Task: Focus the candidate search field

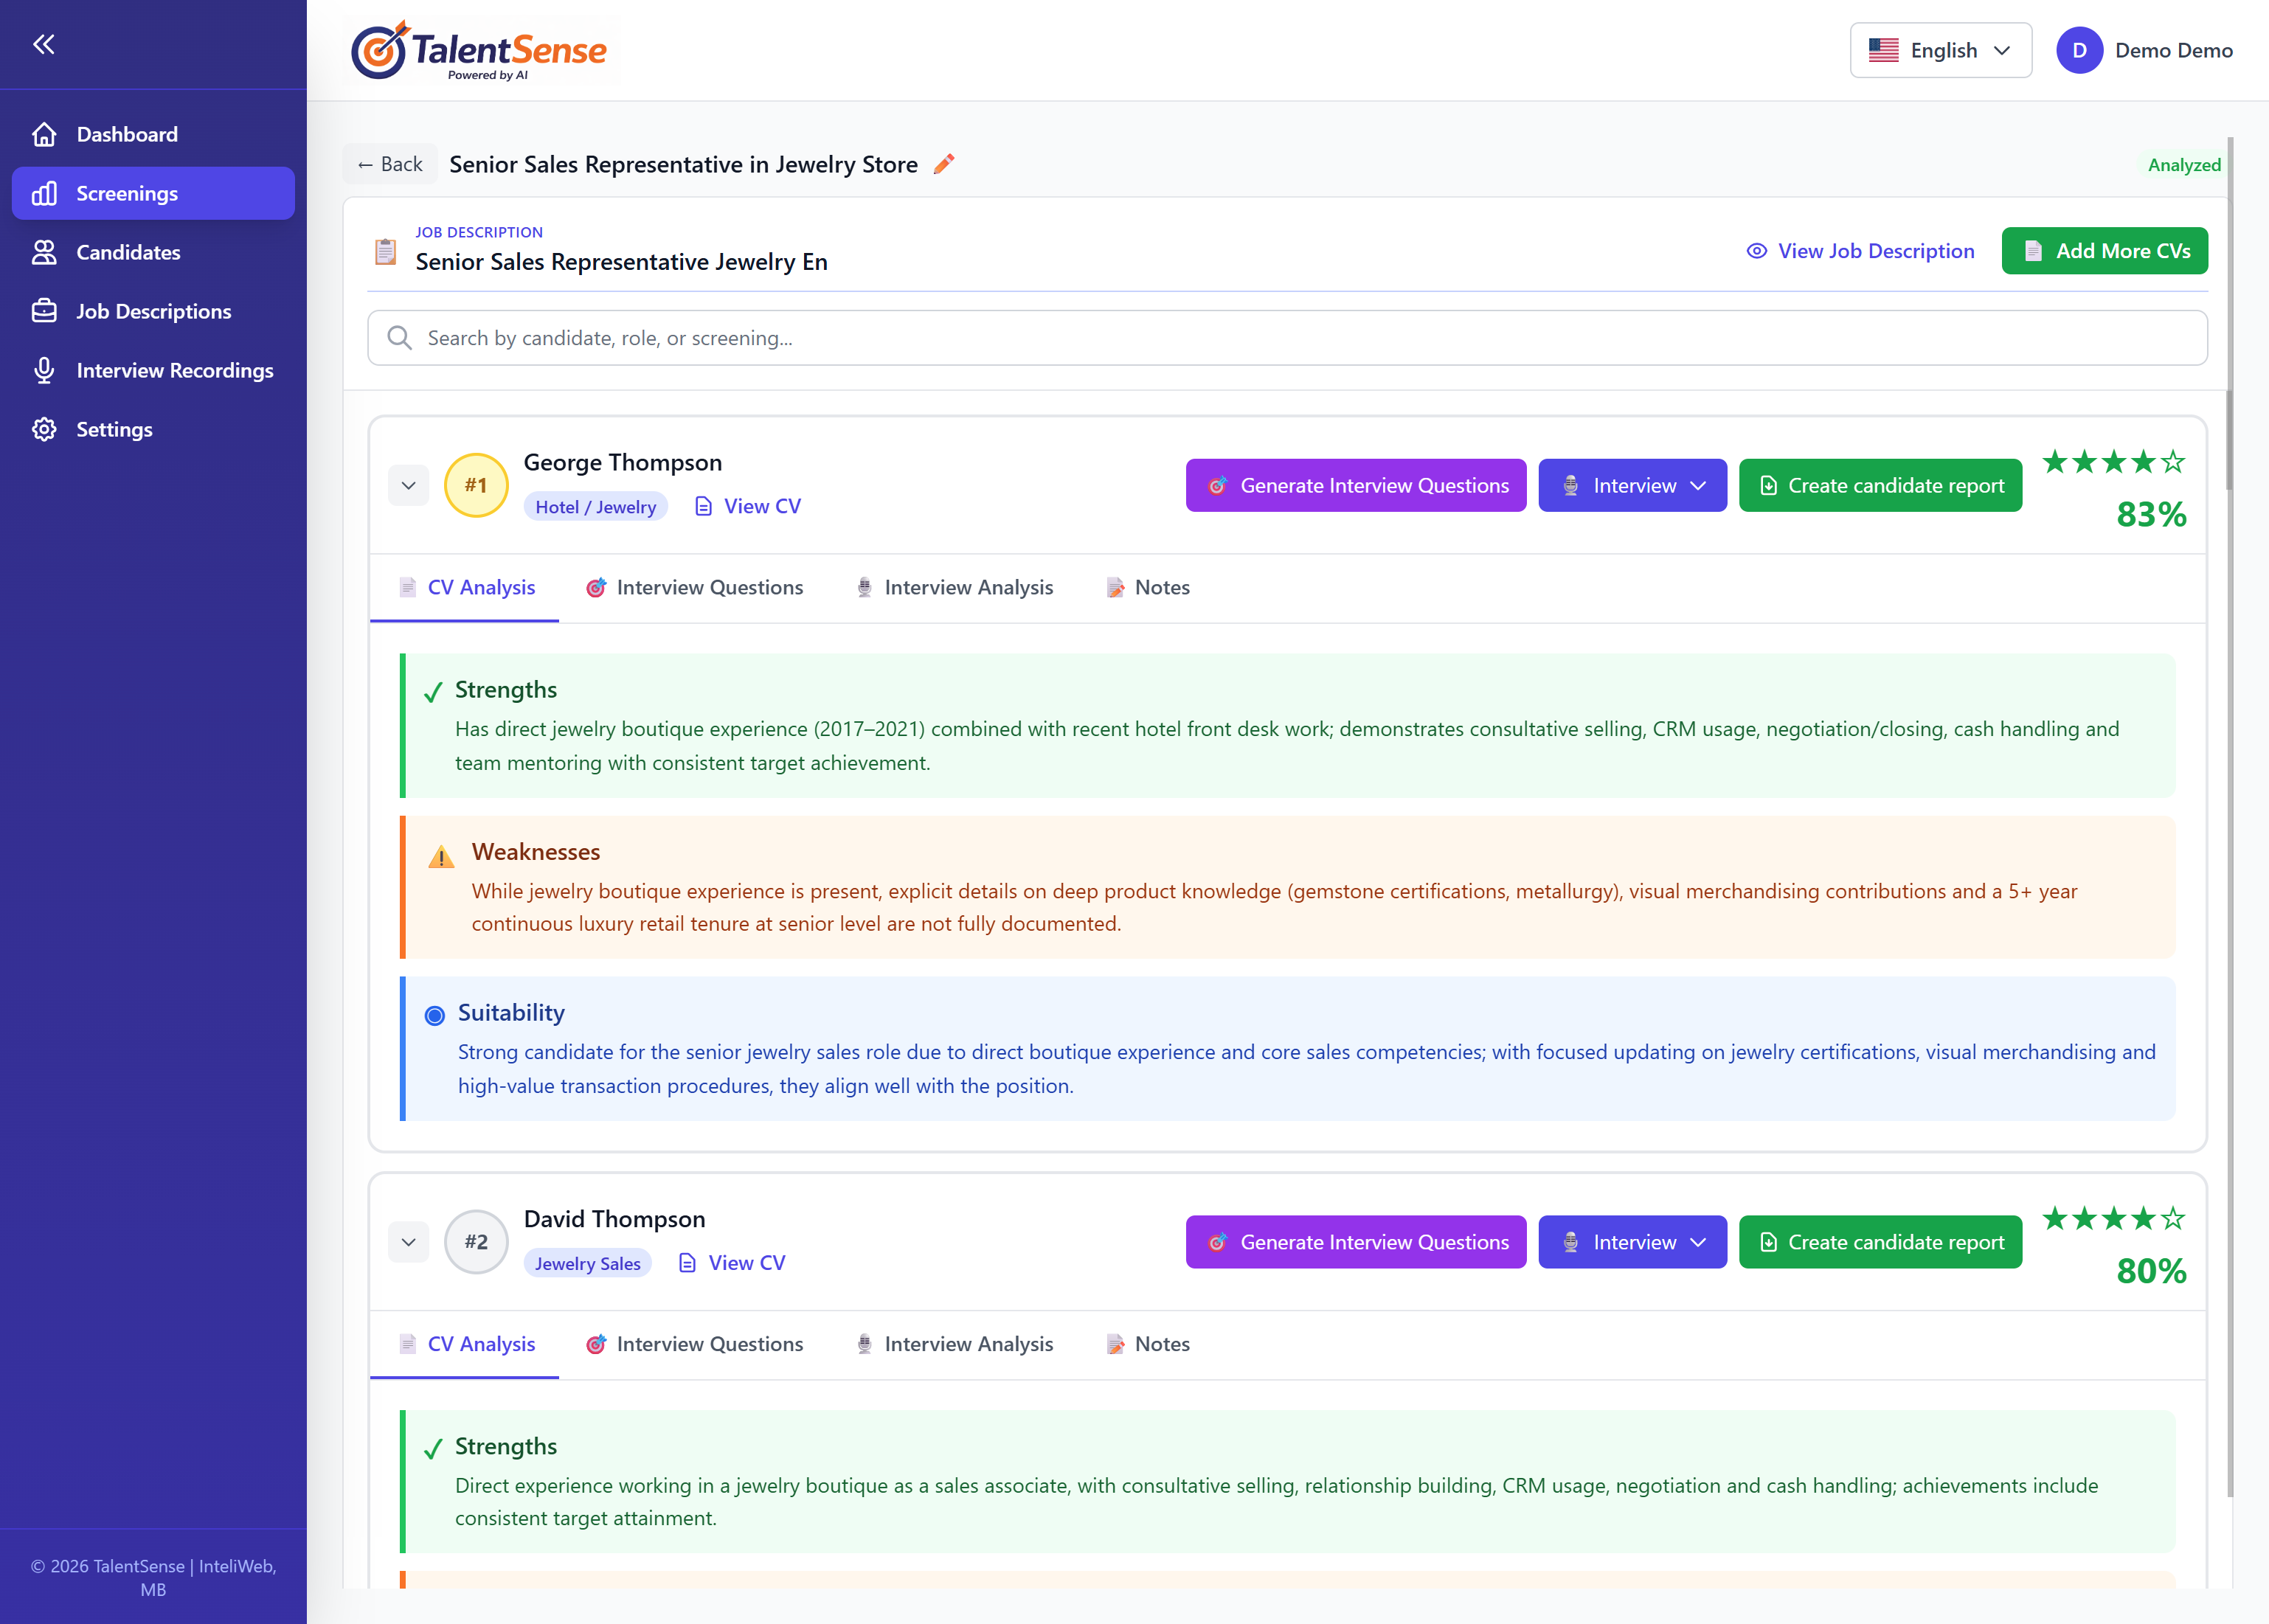Action: click(x=1287, y=338)
